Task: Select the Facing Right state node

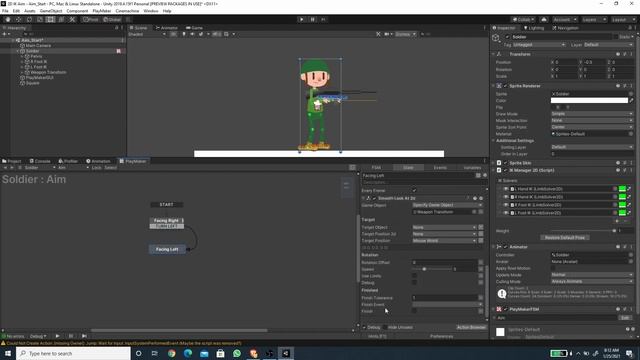Action: 167,220
